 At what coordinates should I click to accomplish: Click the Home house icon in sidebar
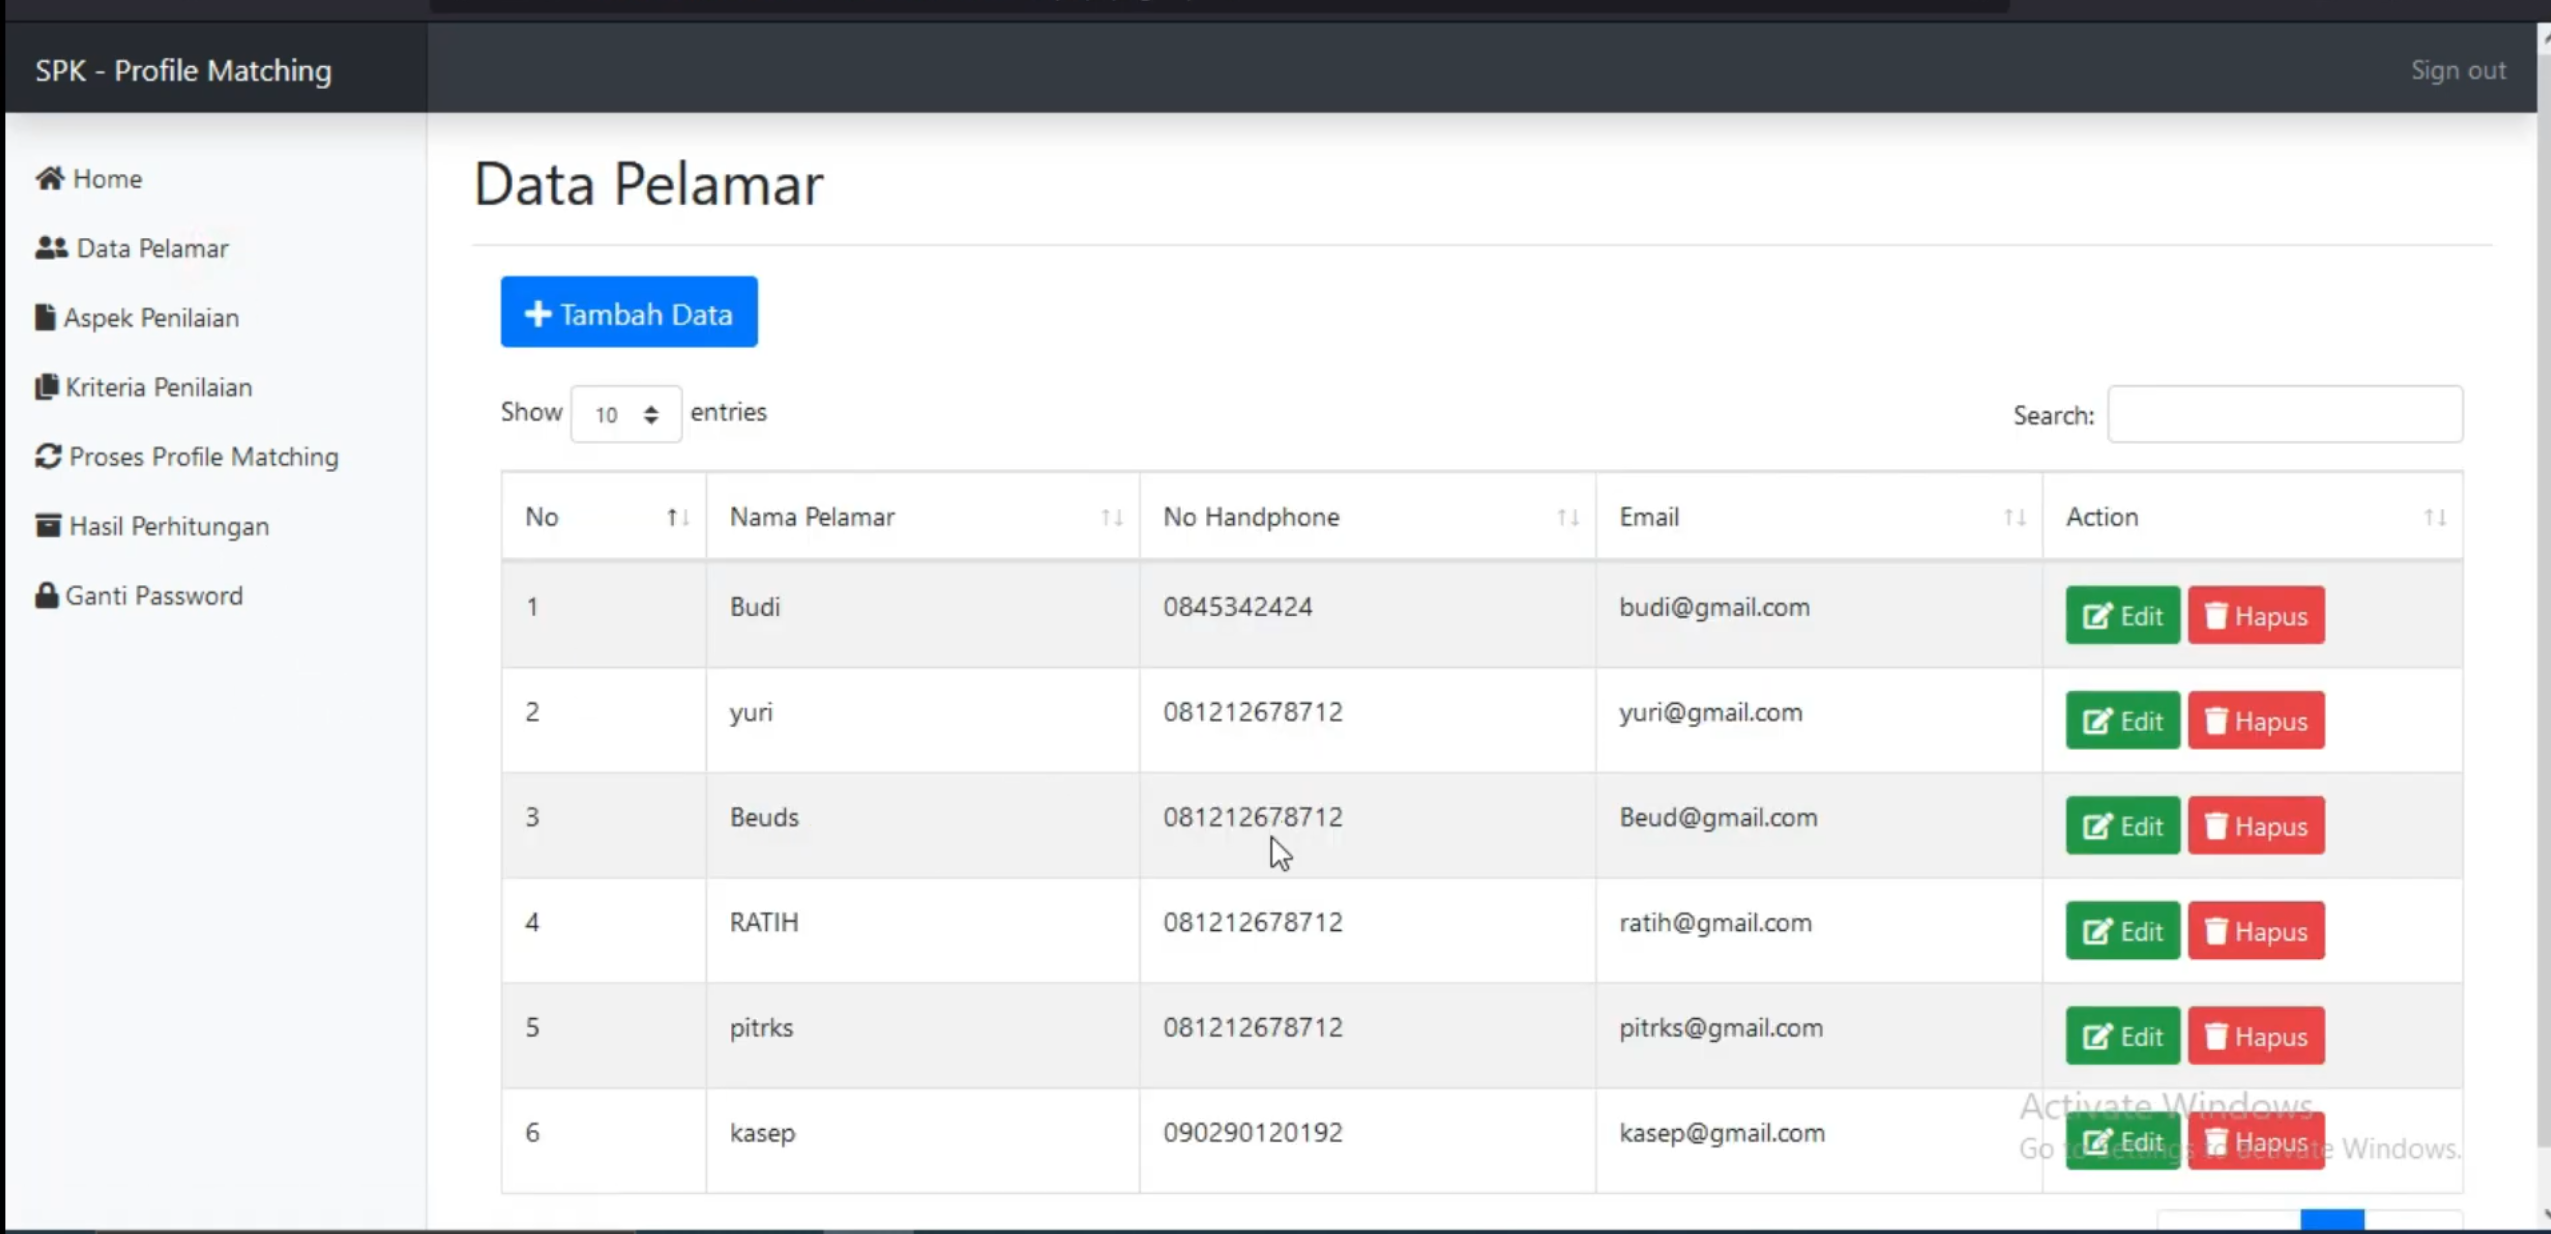[50, 178]
